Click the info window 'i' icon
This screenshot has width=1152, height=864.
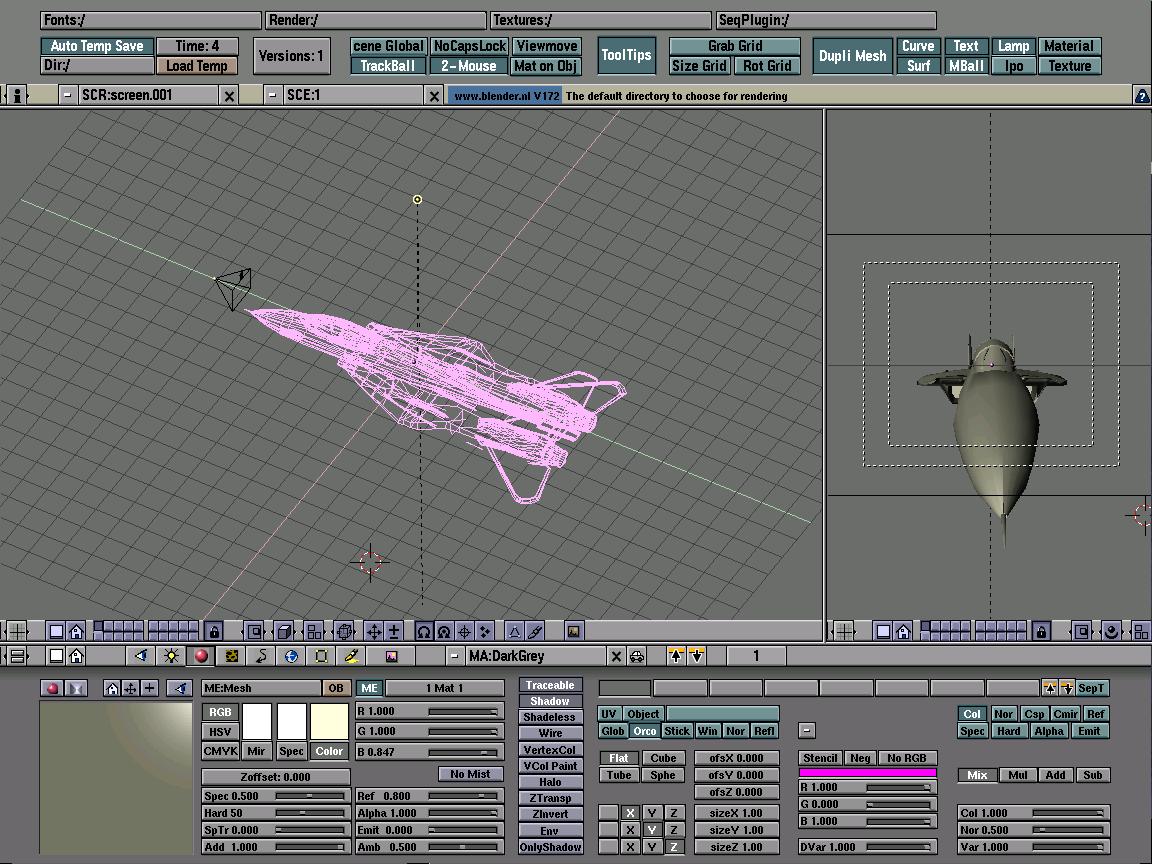tap(17, 95)
